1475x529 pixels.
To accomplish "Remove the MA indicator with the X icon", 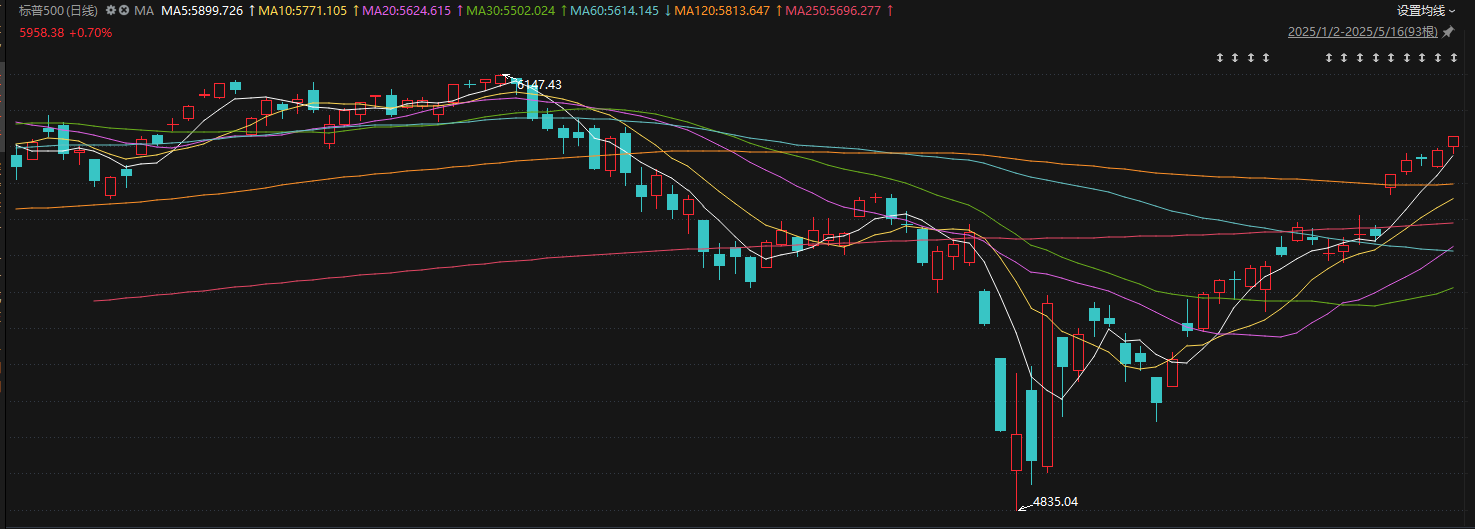I will coord(124,10).
